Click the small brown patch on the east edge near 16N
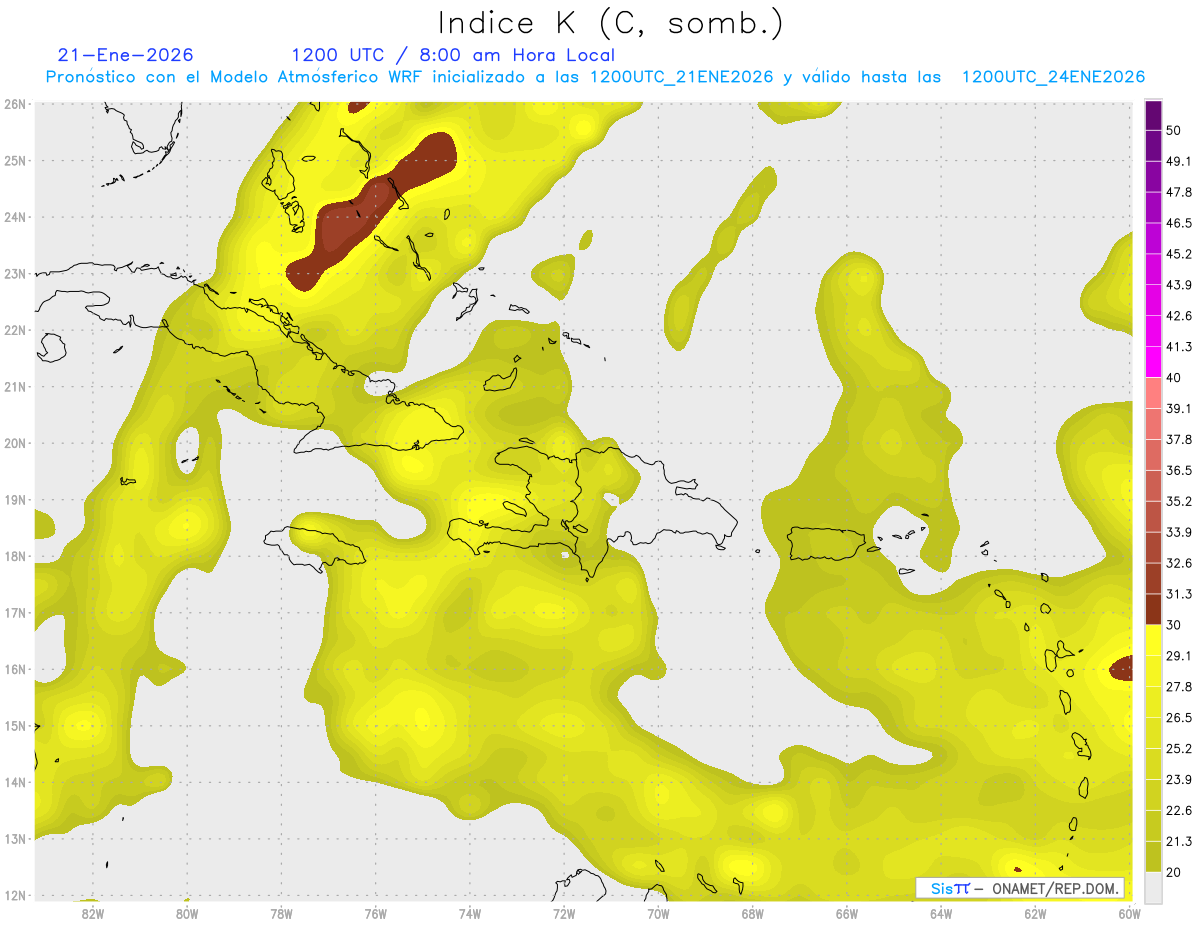 (x=1122, y=668)
